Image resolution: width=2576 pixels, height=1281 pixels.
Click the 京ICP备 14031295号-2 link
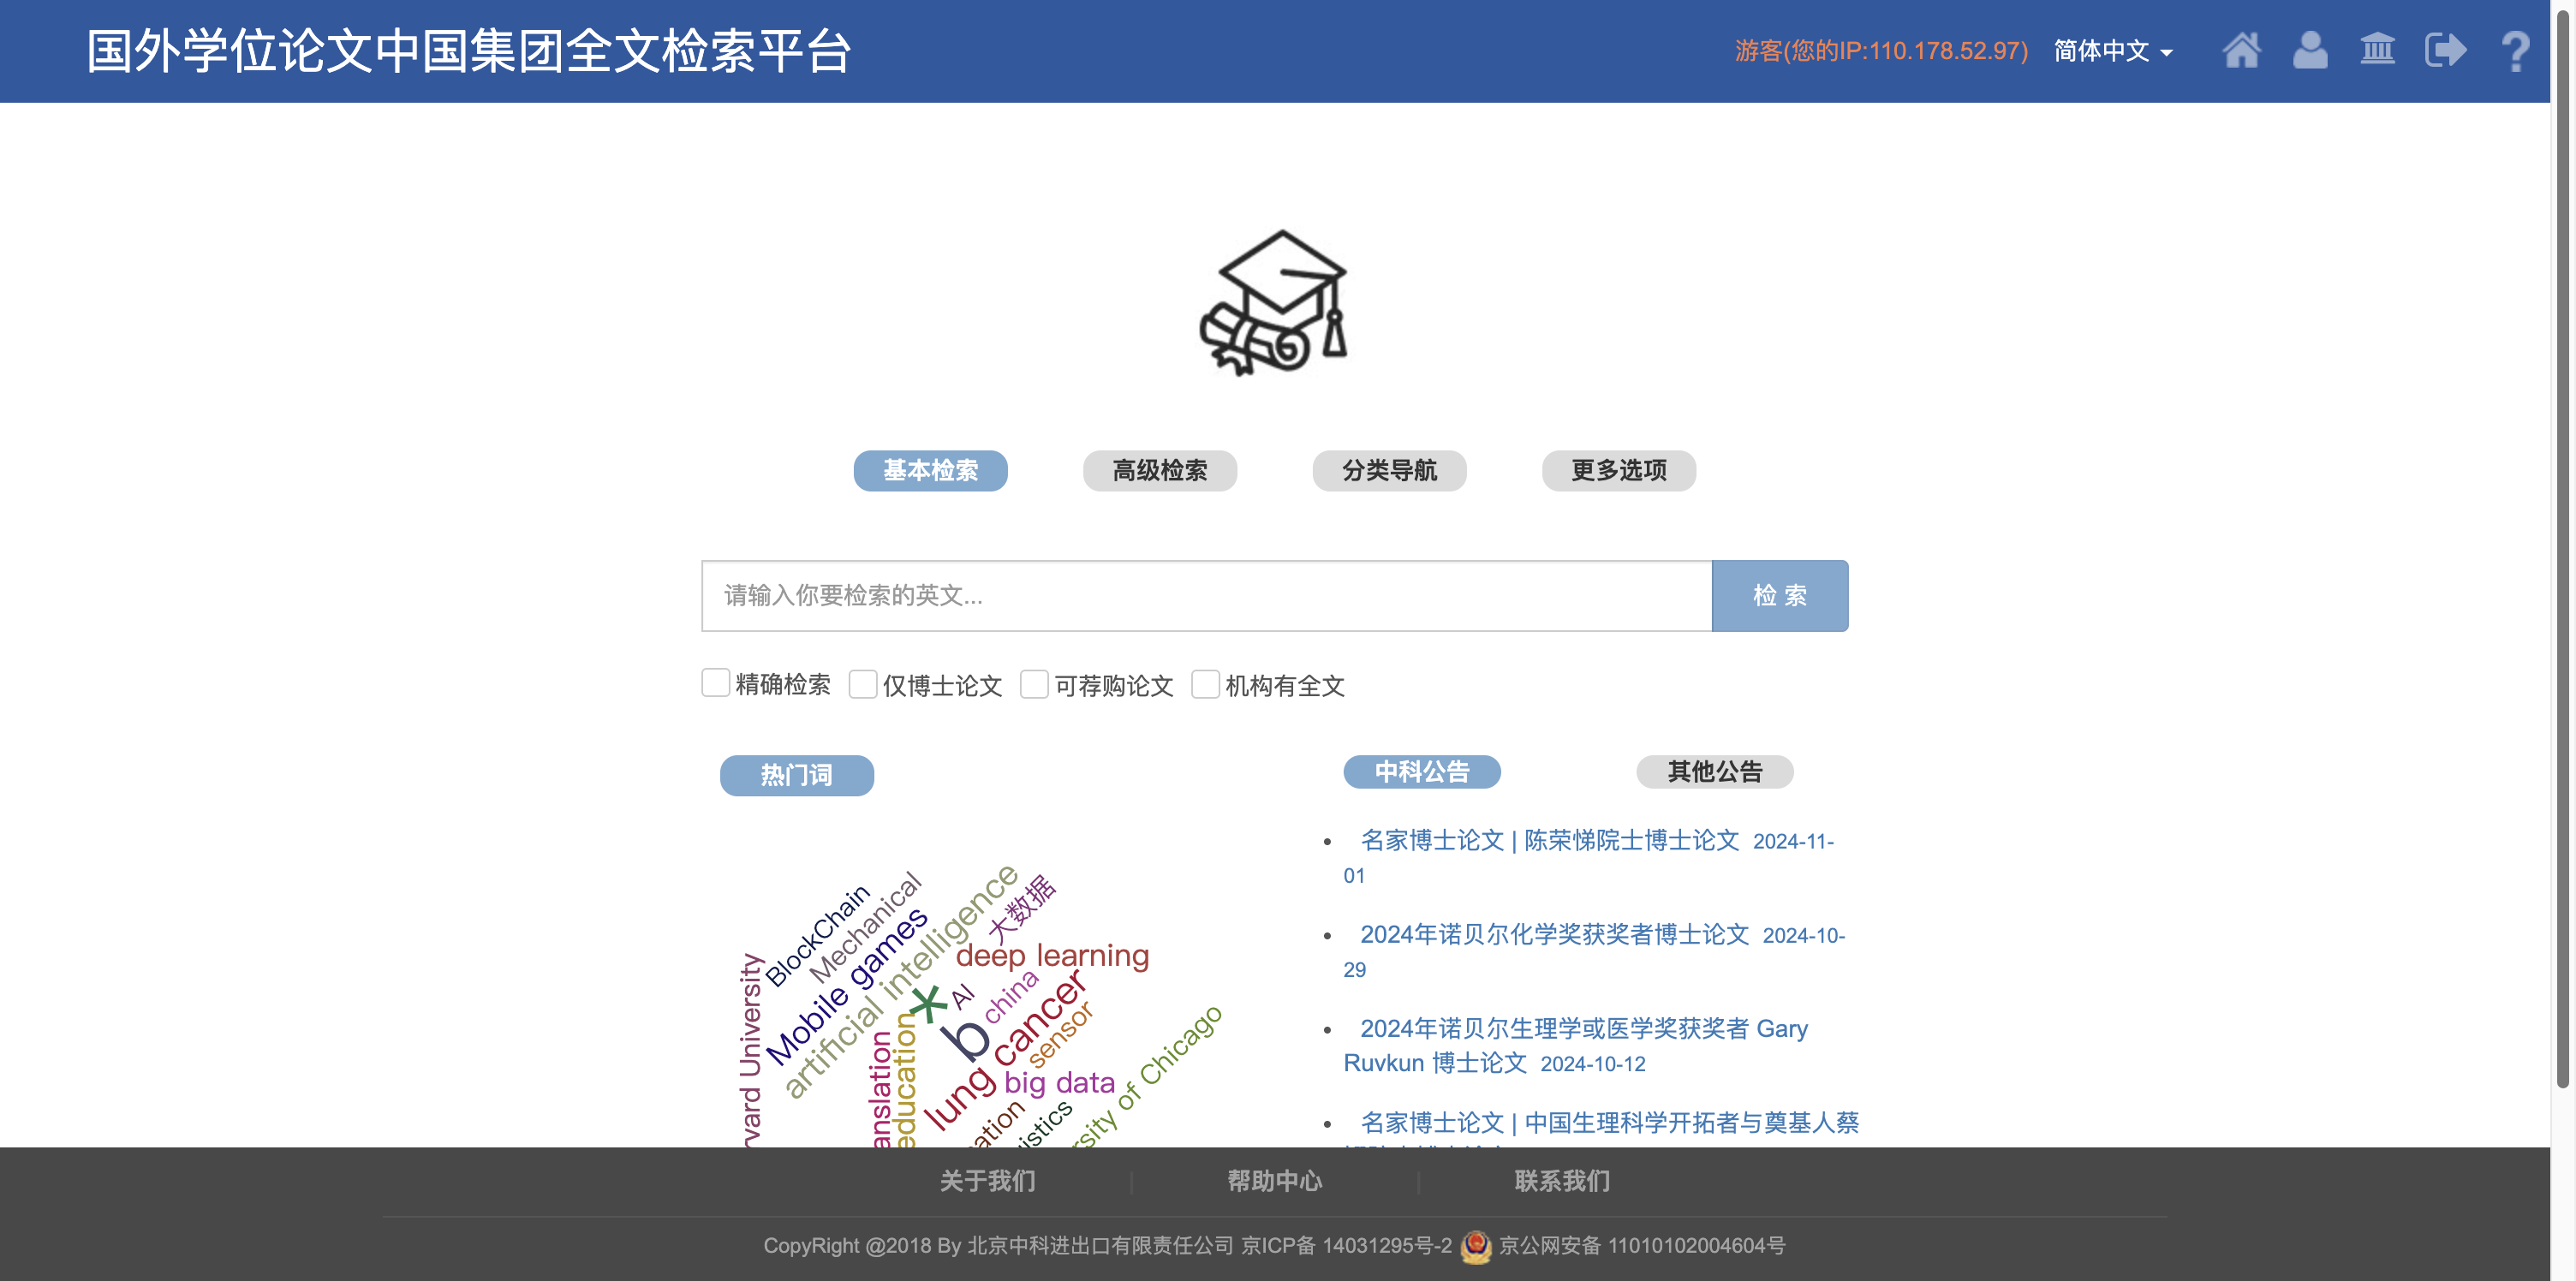(x=1346, y=1246)
